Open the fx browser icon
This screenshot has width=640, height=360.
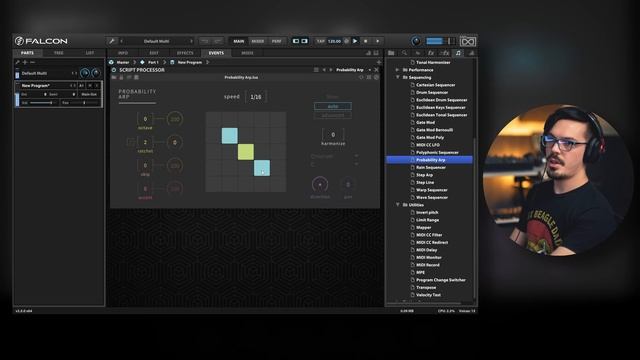pos(431,53)
